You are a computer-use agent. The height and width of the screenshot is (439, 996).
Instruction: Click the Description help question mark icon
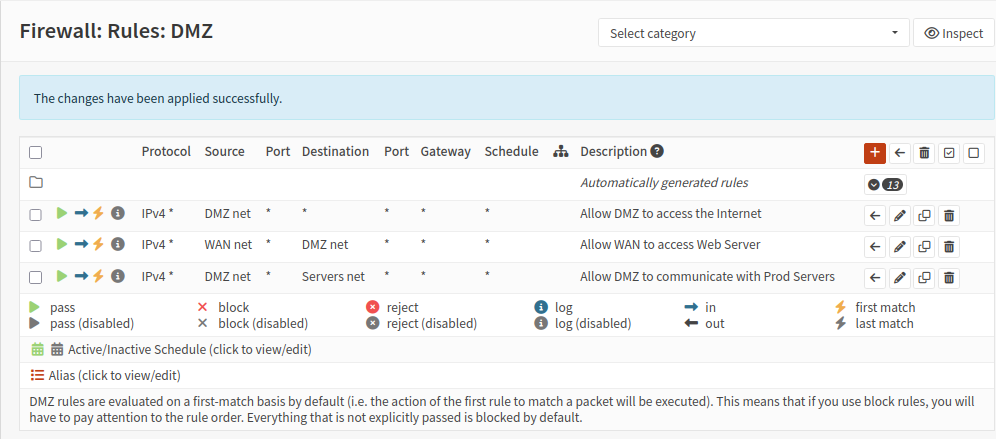coord(657,152)
